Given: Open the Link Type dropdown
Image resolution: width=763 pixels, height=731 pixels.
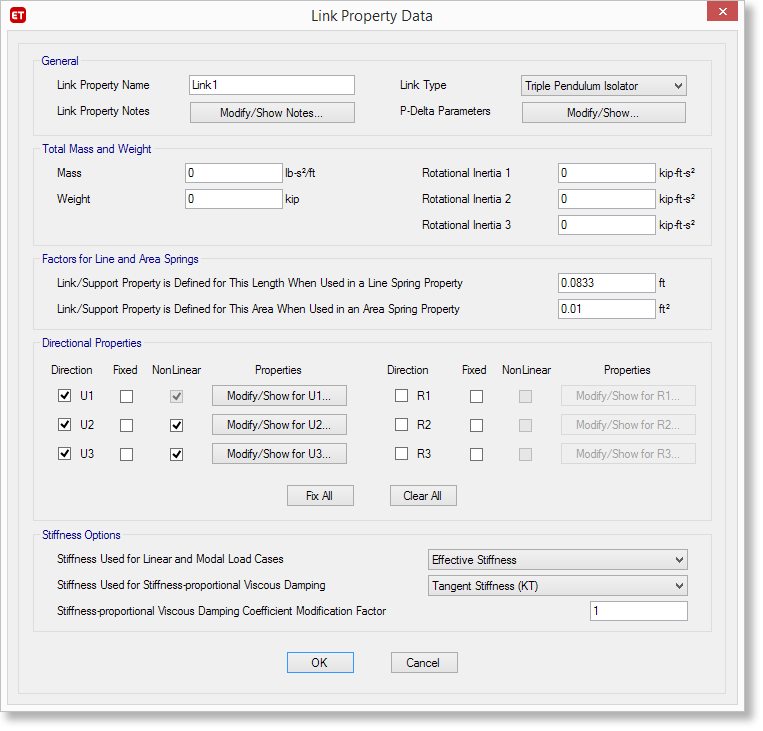Looking at the screenshot, I should click(x=603, y=86).
